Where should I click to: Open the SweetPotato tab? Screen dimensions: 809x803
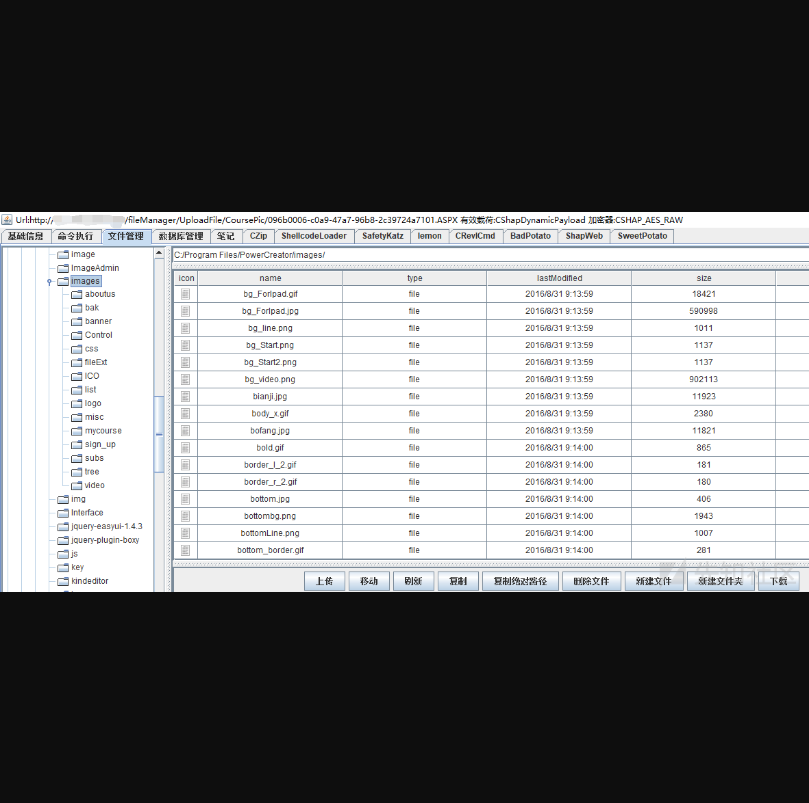click(643, 236)
